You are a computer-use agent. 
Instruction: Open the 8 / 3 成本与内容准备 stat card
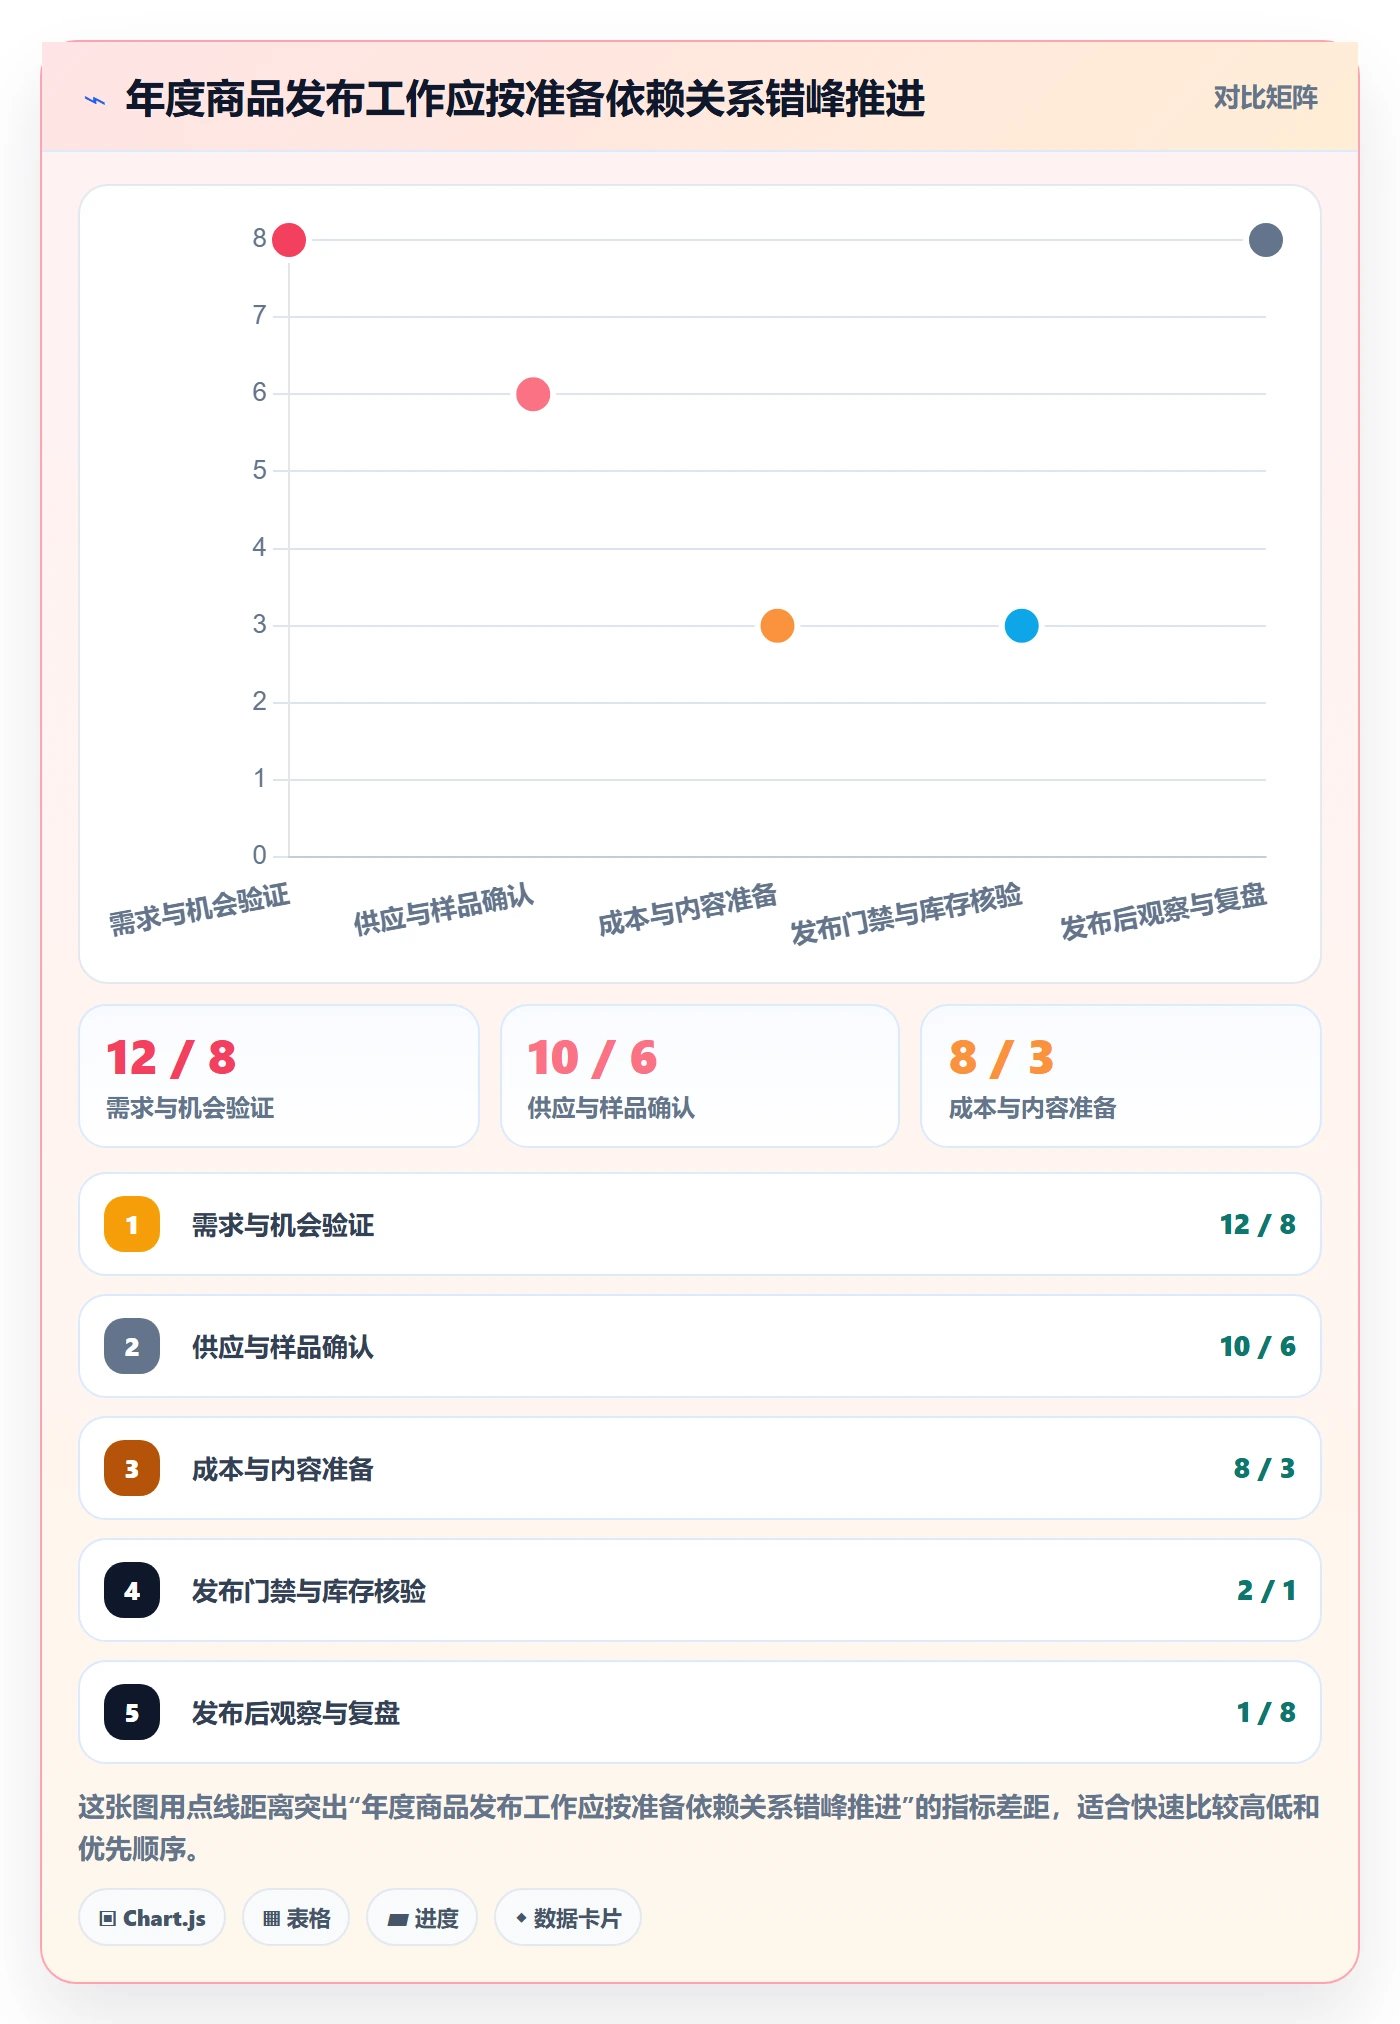click(x=1121, y=1076)
